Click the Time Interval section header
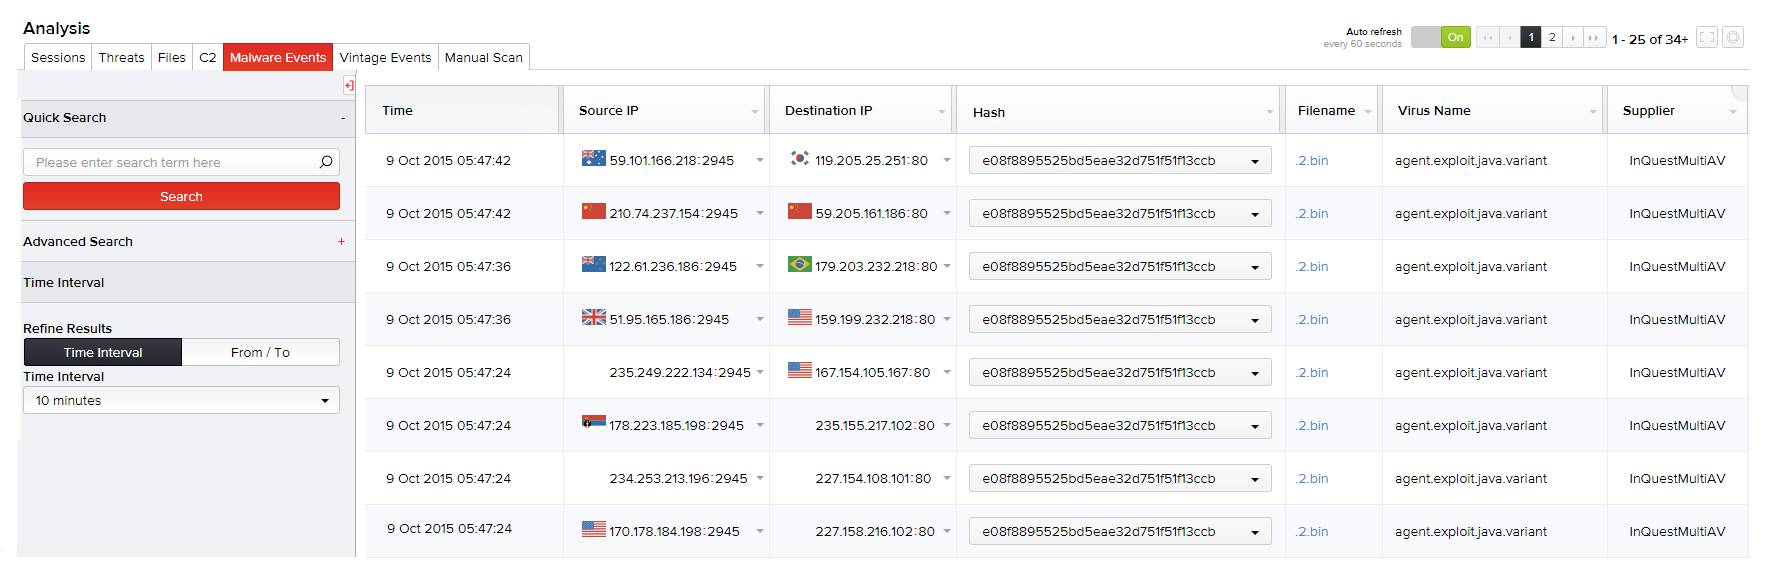This screenshot has height=580, width=1773. tap(187, 282)
